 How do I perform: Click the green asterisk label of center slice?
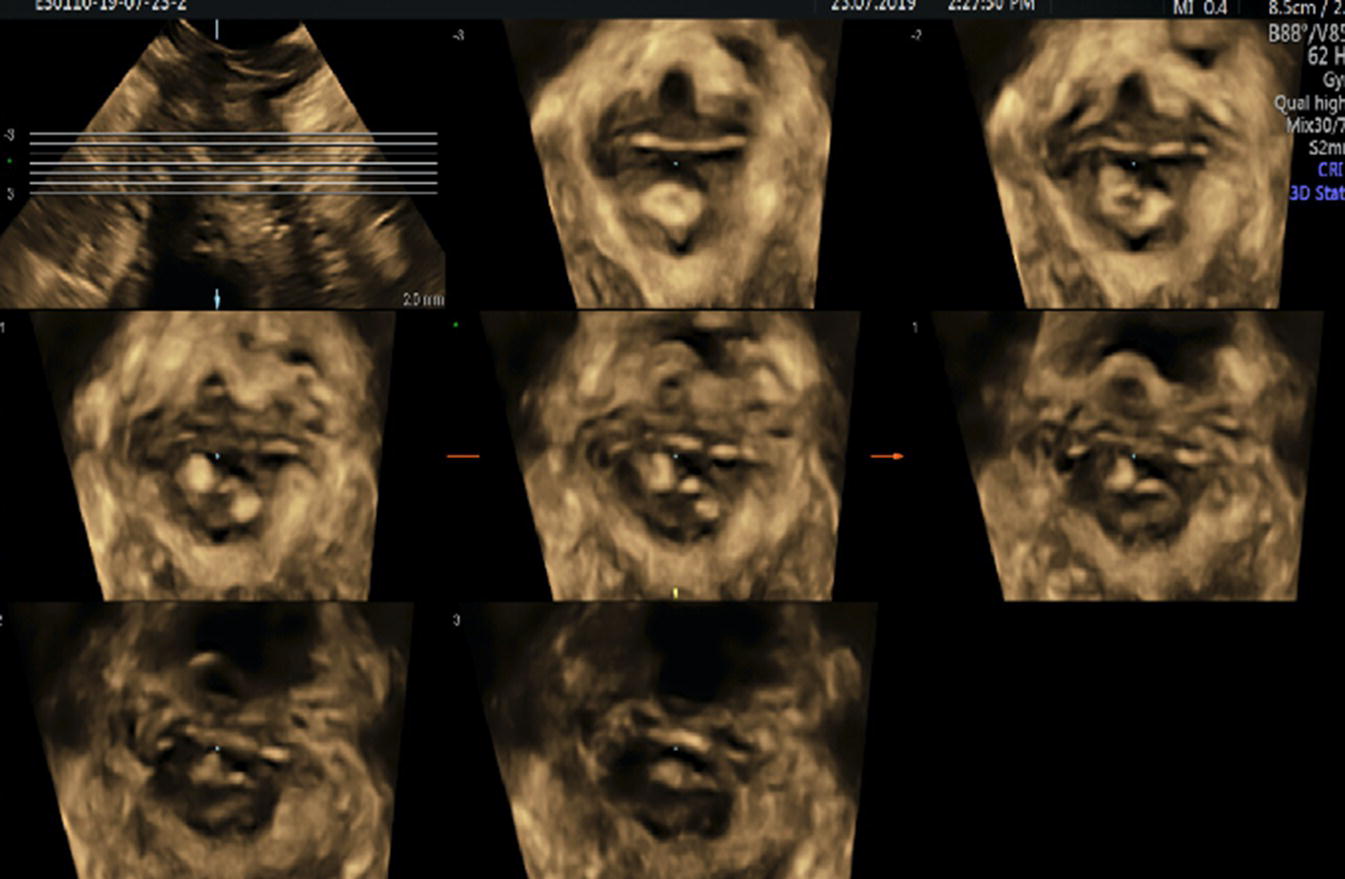[456, 325]
